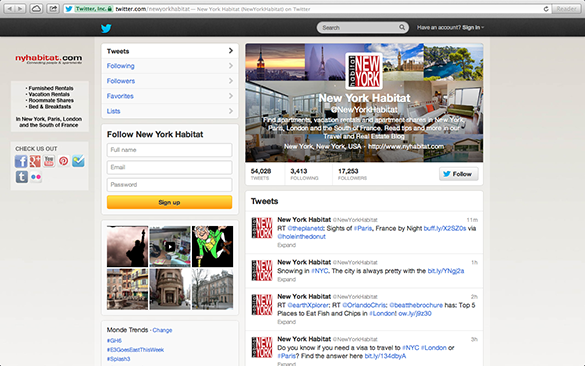Expand the Favorites chevron
This screenshot has height=366, width=585.
coord(231,96)
